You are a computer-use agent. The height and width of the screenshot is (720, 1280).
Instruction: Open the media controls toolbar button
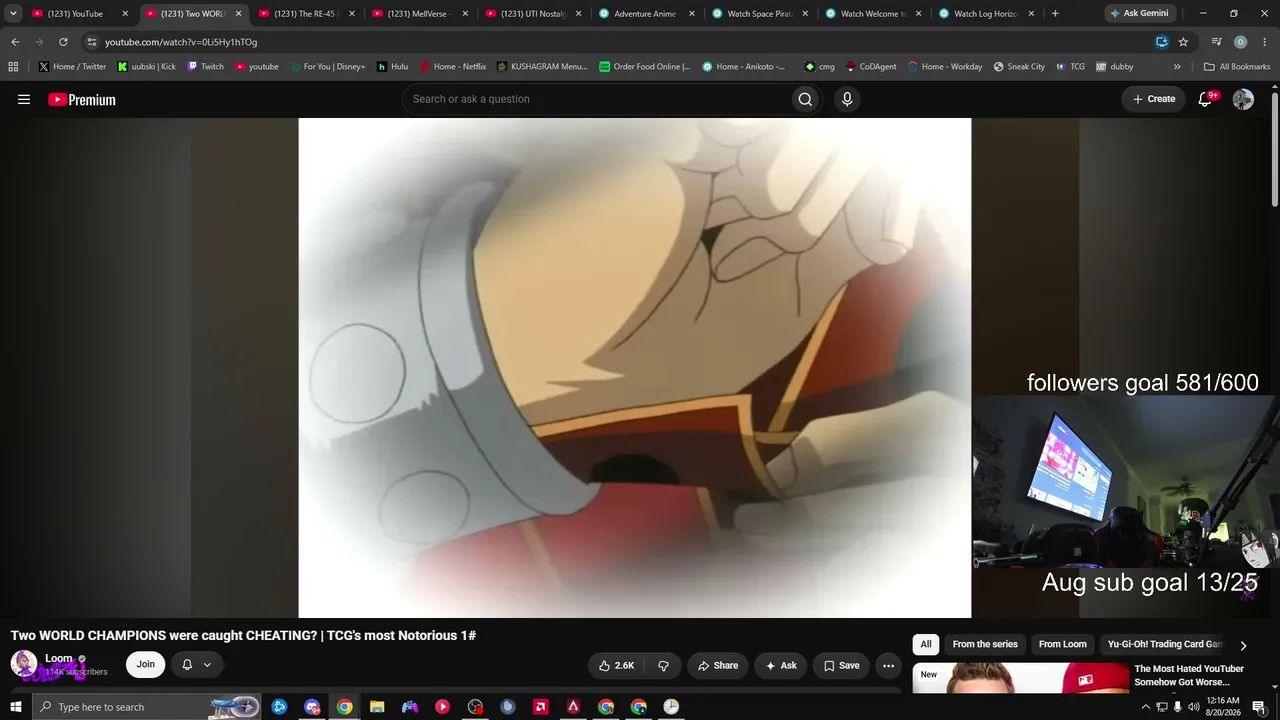(x=1216, y=42)
